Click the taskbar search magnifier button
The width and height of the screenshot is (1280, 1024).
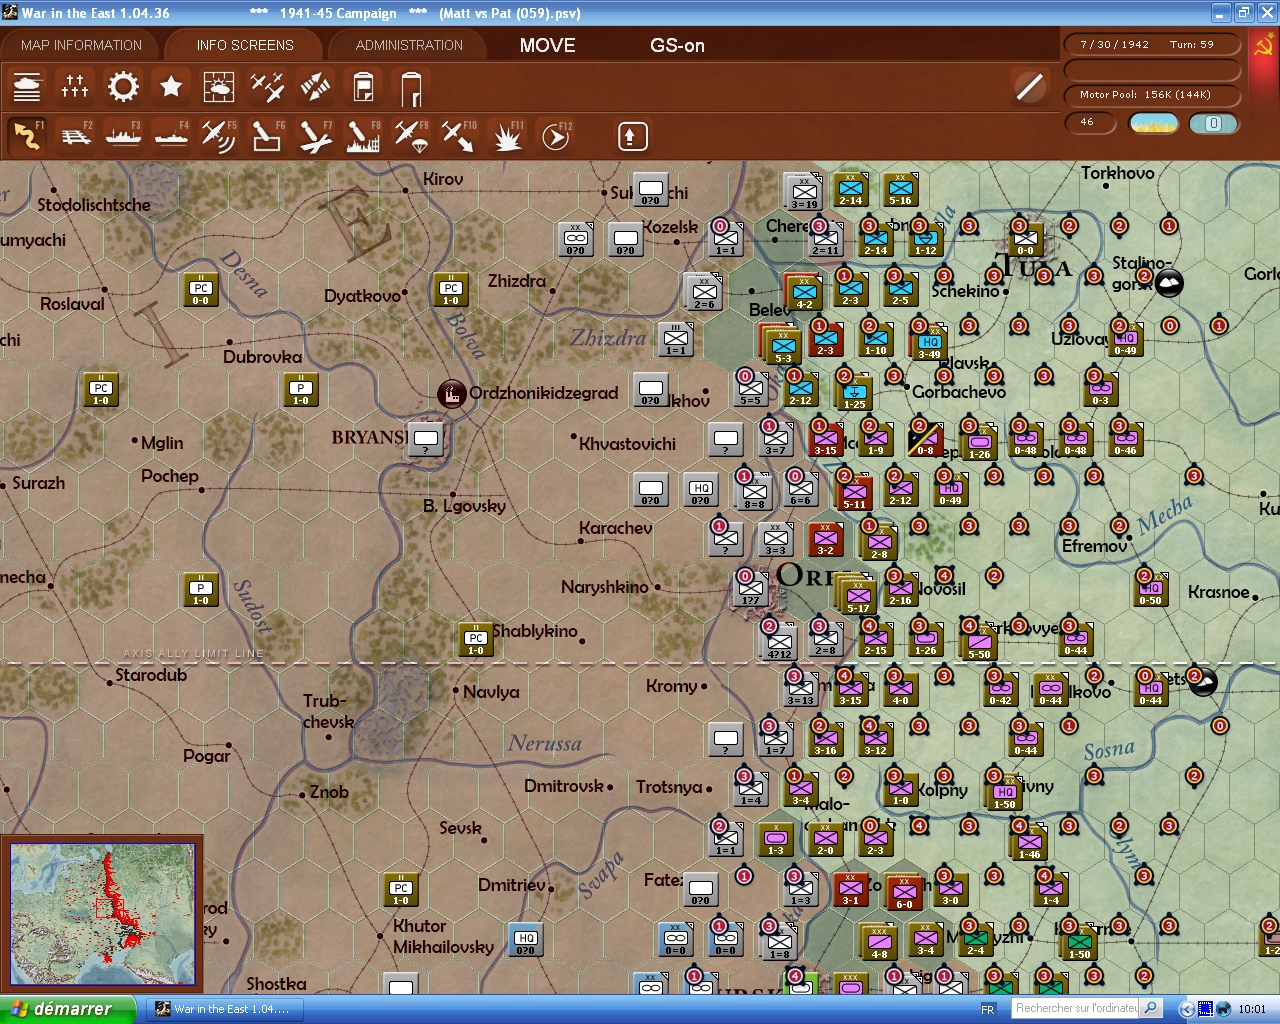click(x=1151, y=1009)
